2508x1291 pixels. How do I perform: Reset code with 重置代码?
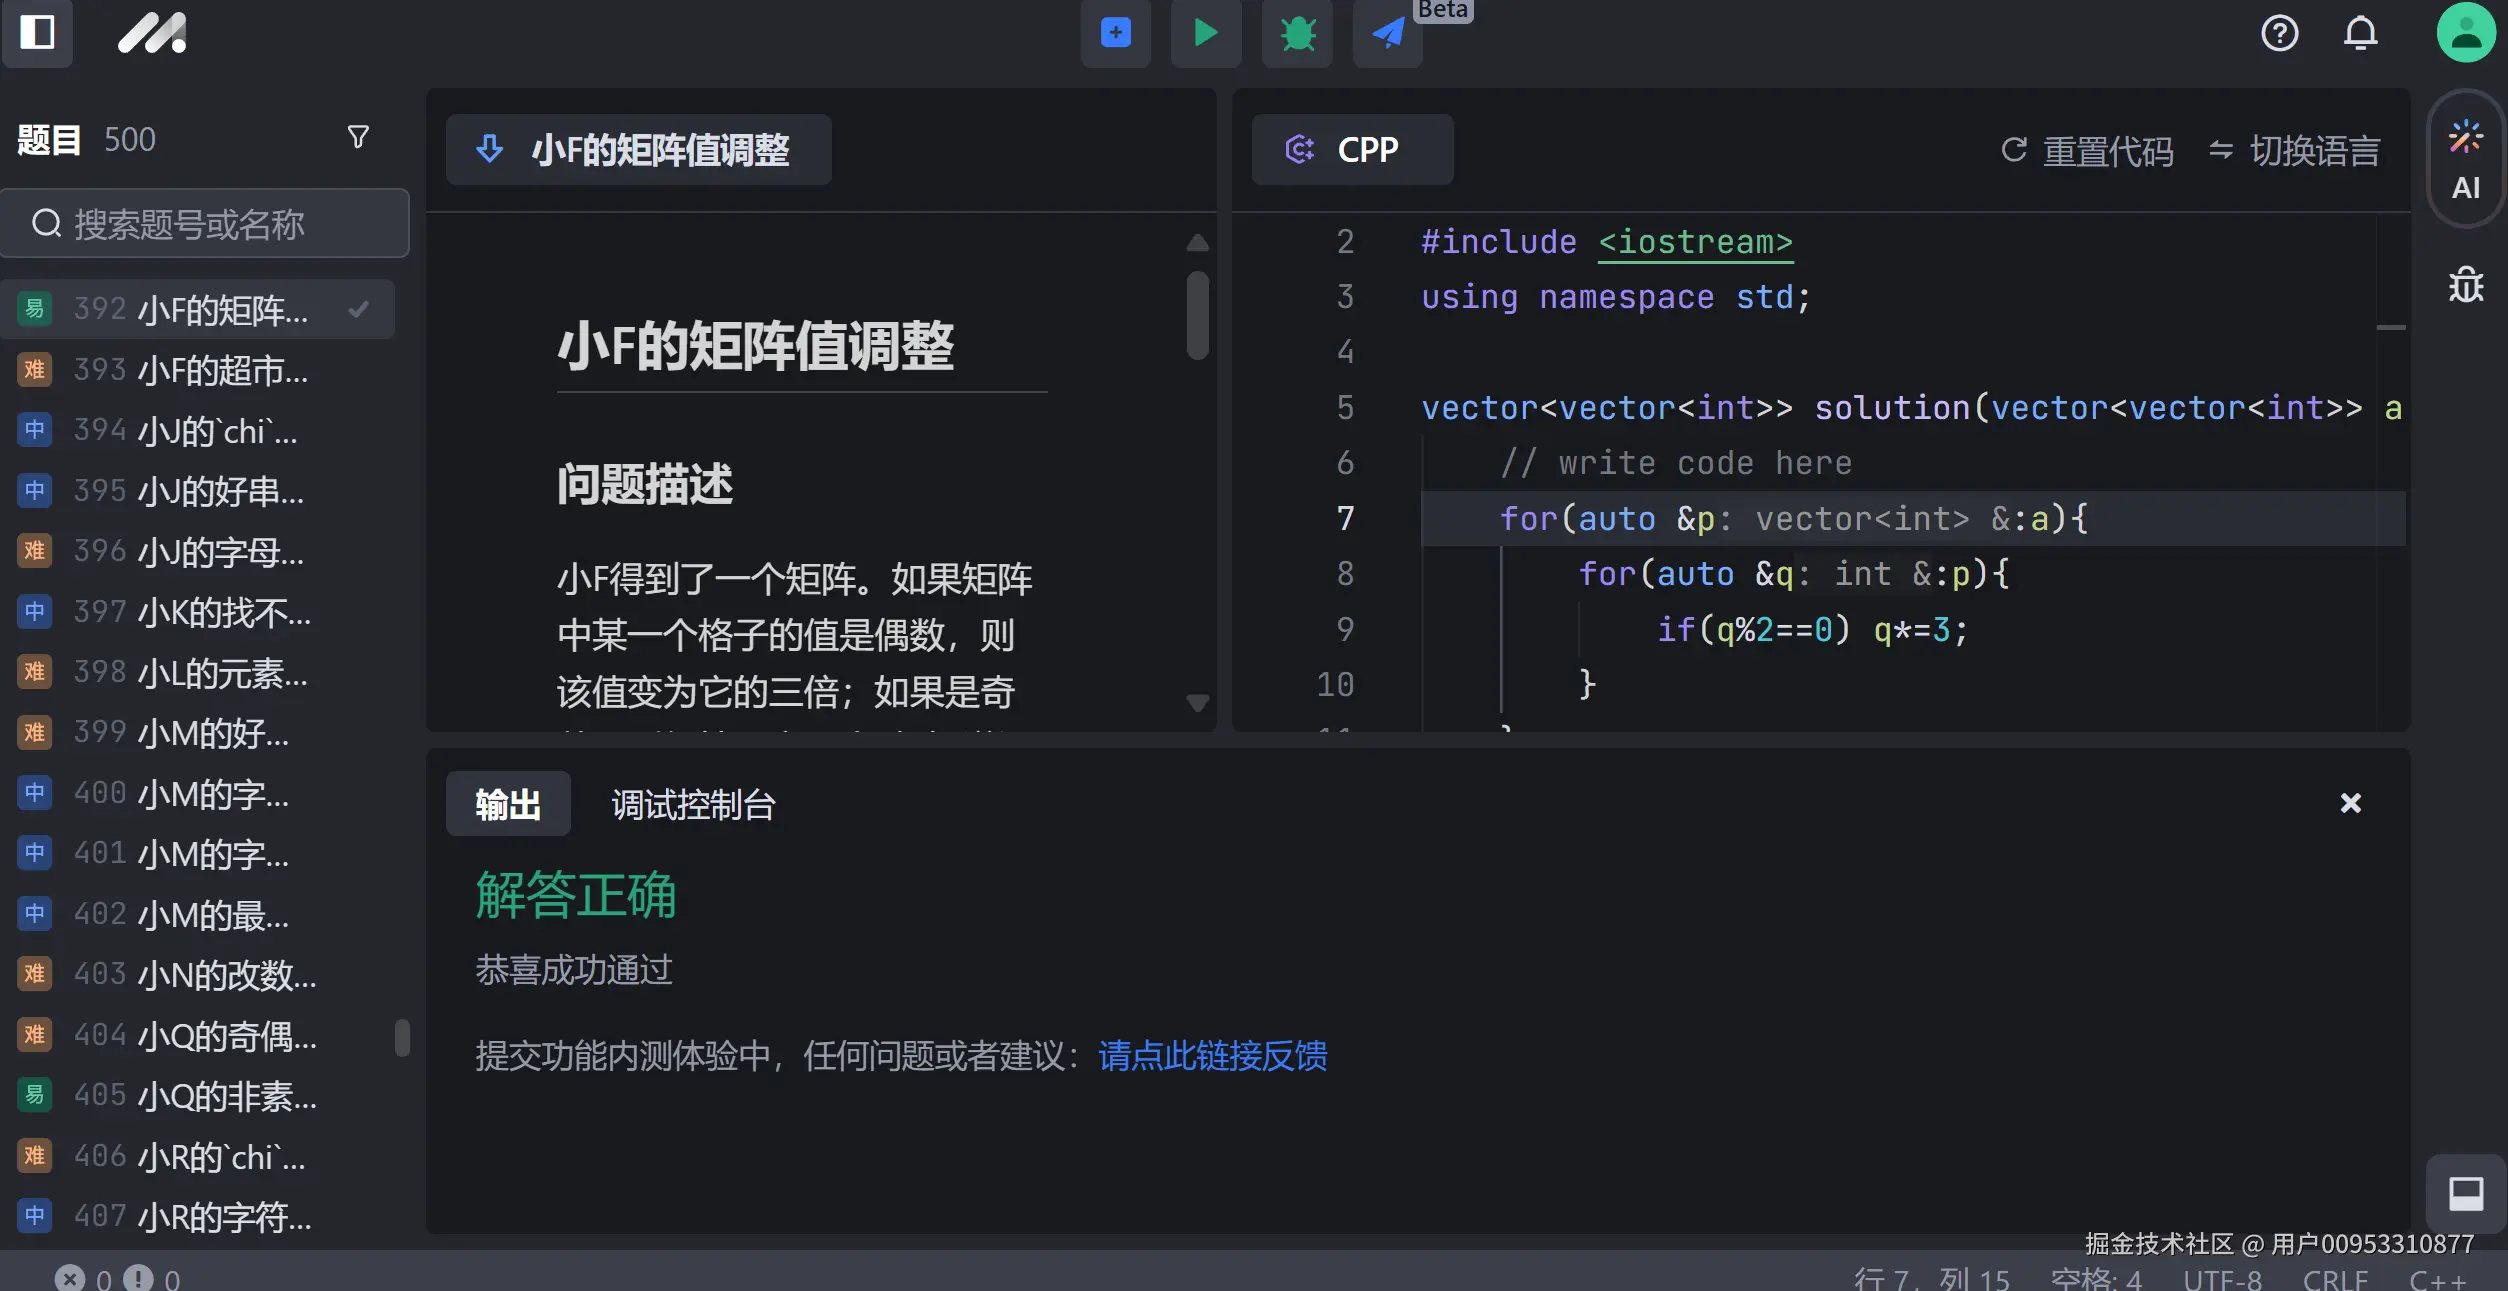click(x=2087, y=150)
